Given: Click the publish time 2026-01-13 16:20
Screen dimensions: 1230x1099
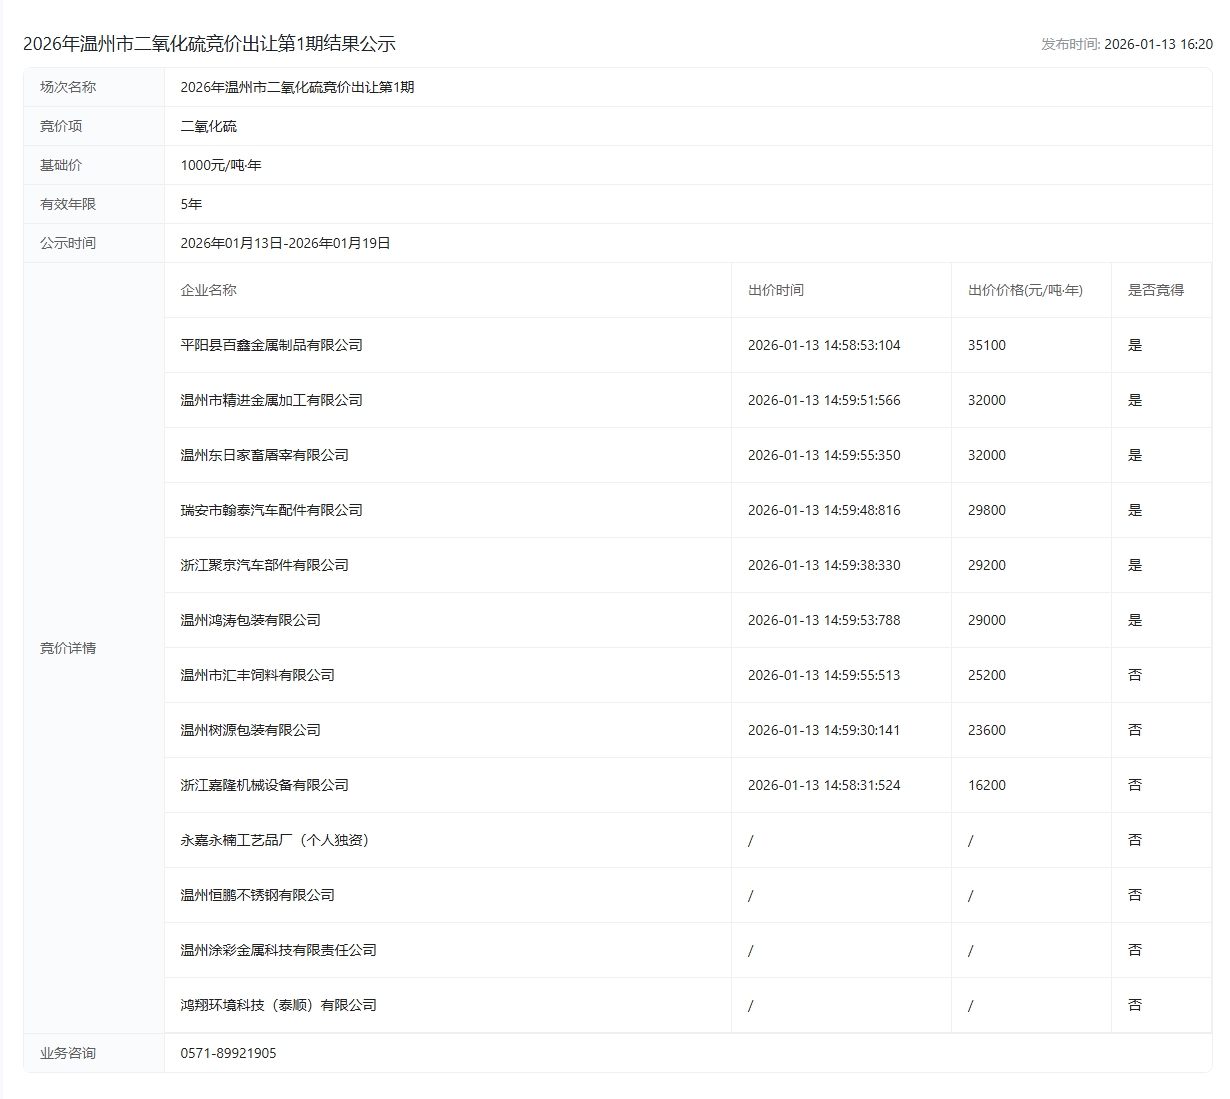Looking at the screenshot, I should click(1157, 45).
